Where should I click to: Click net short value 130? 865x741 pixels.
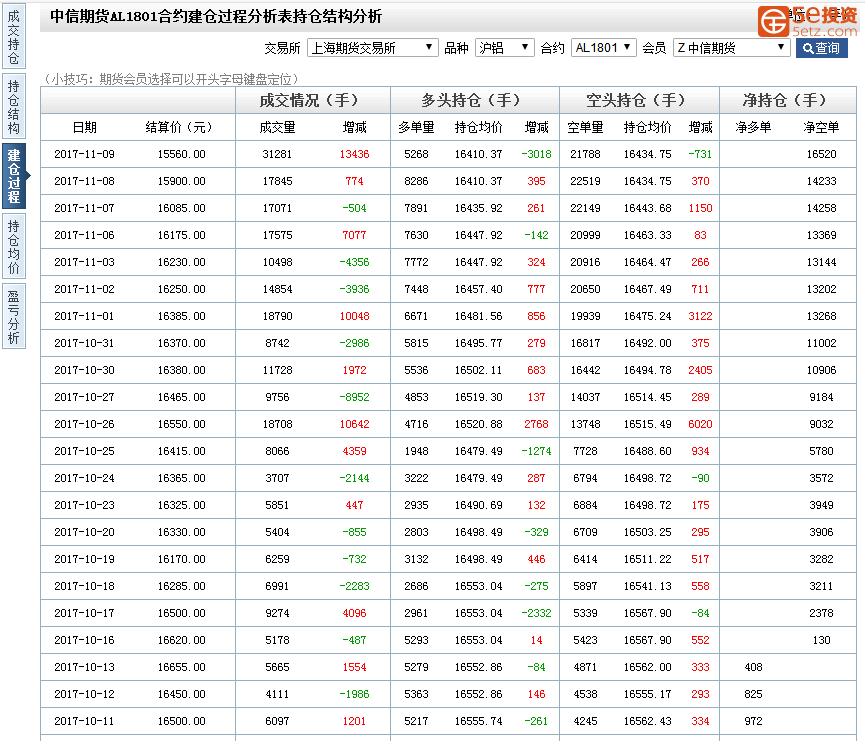[821, 640]
